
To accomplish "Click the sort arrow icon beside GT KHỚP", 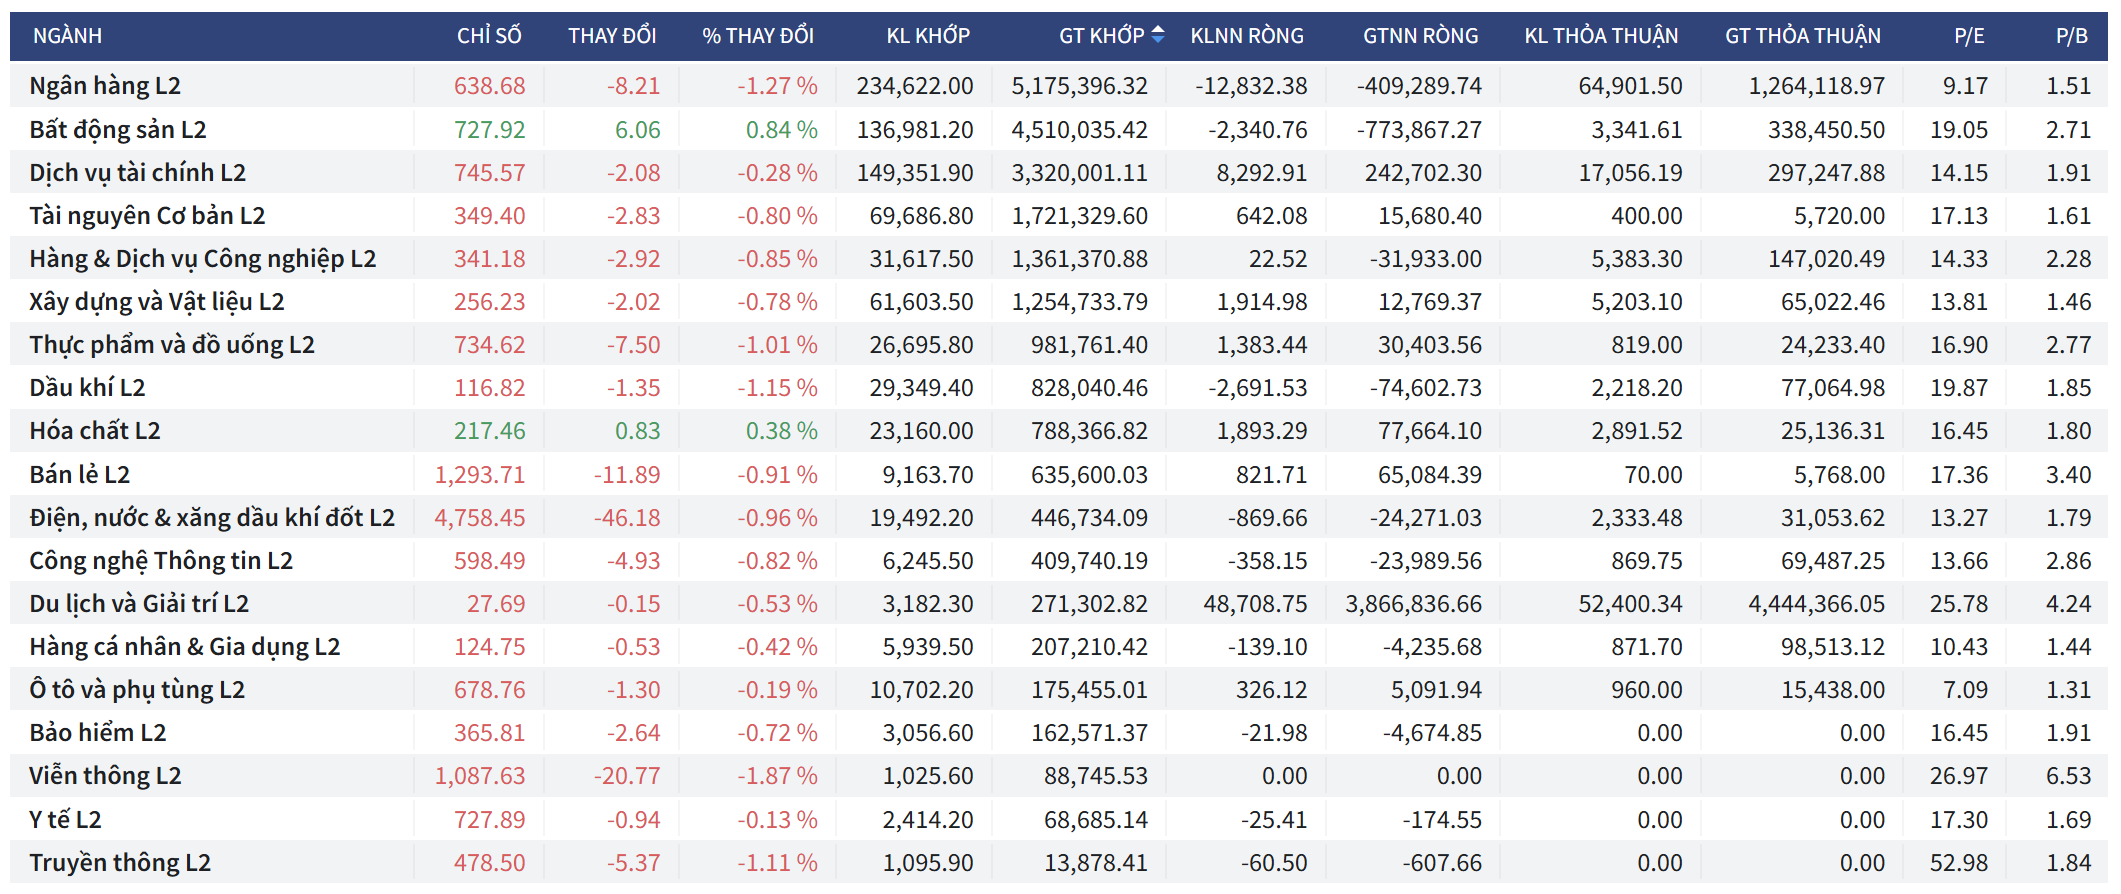I will point(1158,35).
